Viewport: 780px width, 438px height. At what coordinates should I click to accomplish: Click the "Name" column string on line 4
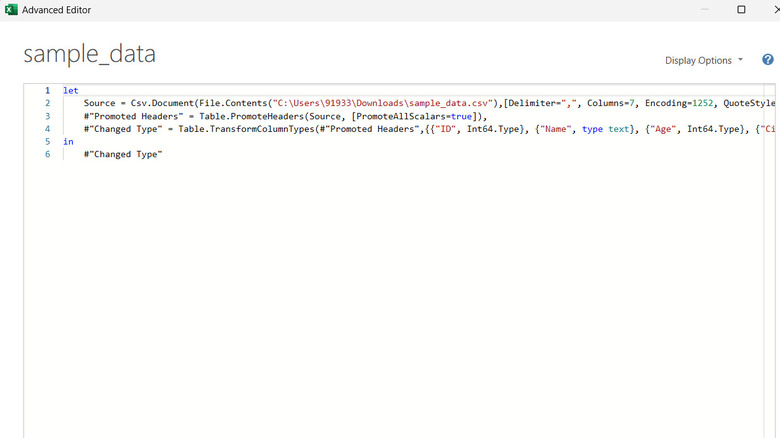(x=555, y=129)
